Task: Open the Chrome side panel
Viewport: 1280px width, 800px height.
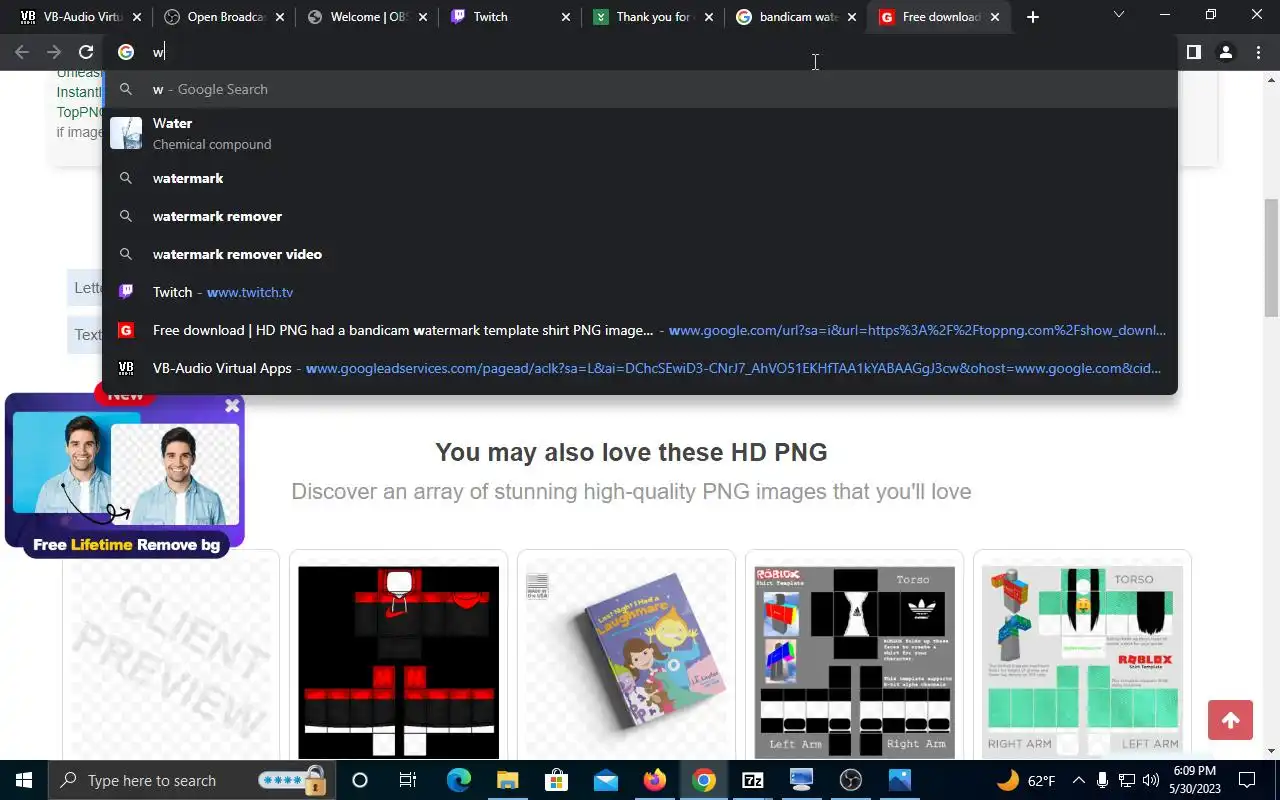Action: 1193,52
